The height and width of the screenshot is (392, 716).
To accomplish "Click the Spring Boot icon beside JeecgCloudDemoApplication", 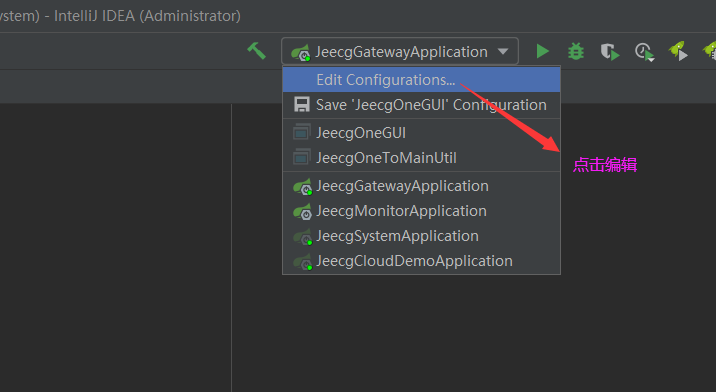I will tap(302, 262).
